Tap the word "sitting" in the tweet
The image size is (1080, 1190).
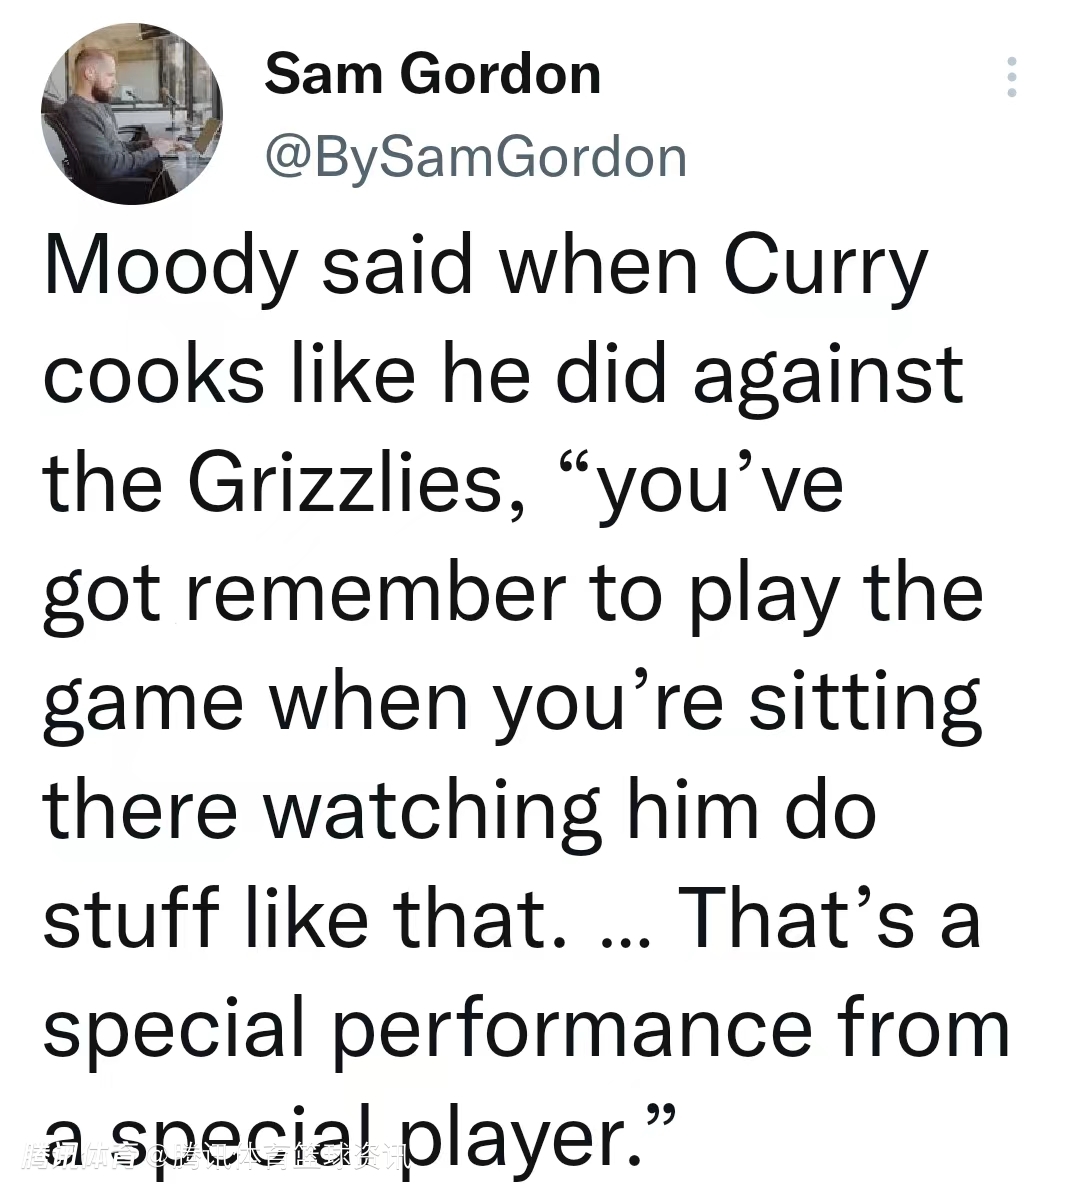(866, 702)
